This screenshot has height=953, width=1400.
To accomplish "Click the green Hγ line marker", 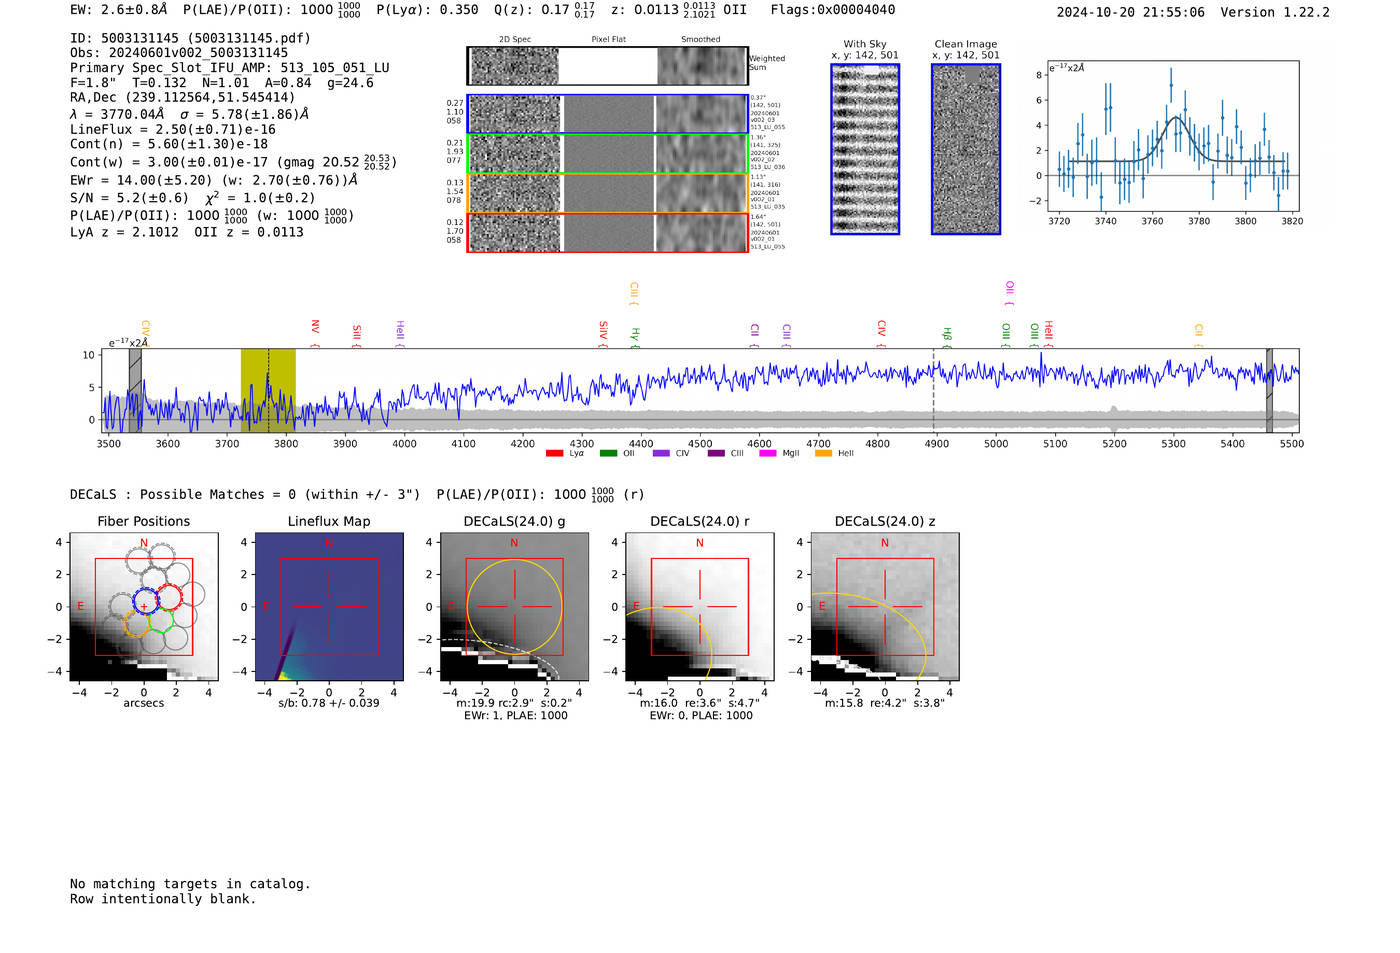I will tap(635, 337).
